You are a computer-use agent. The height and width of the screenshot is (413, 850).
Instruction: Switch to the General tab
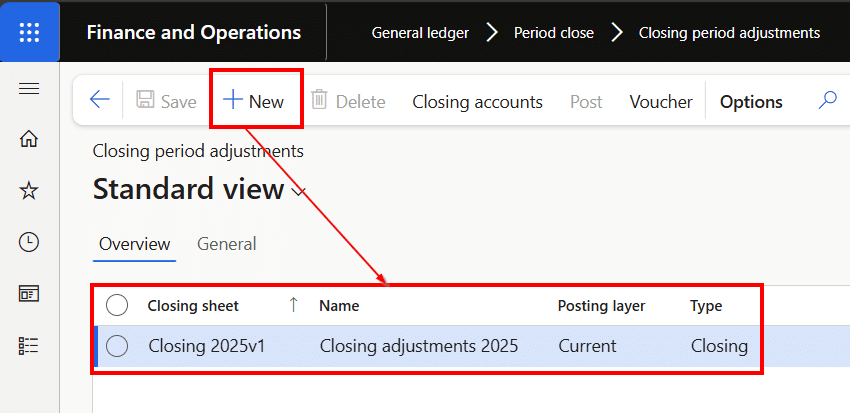(227, 244)
